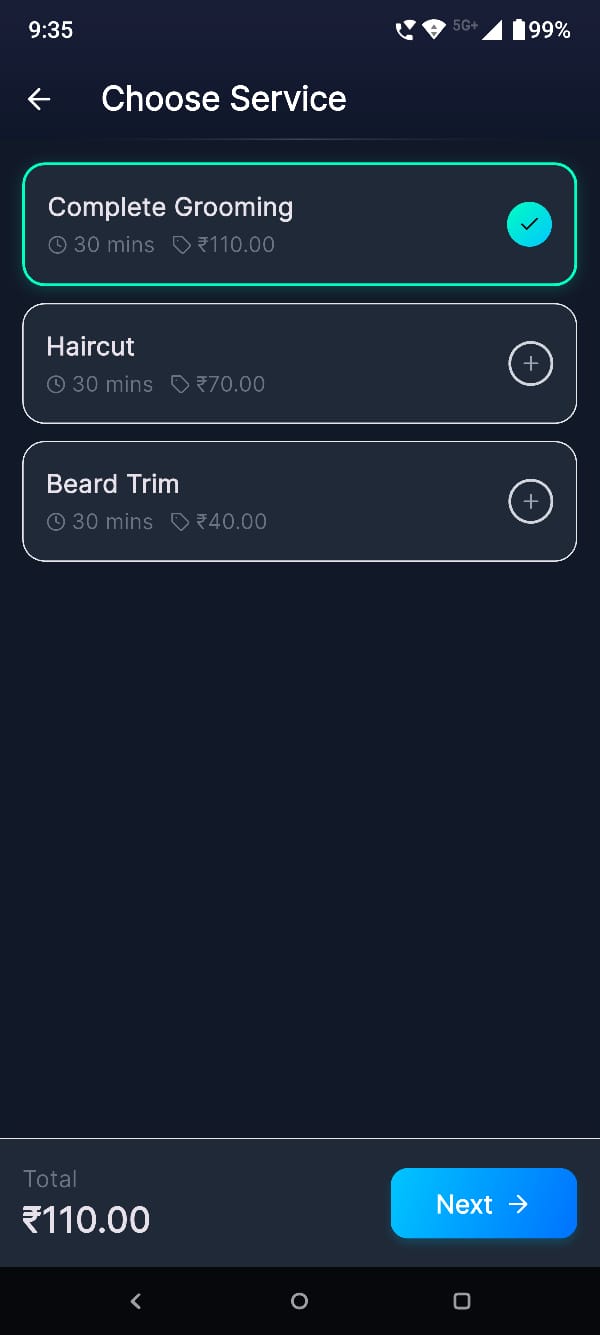
Task: Add the Beard Trim service with the plus toggle
Action: coord(530,501)
